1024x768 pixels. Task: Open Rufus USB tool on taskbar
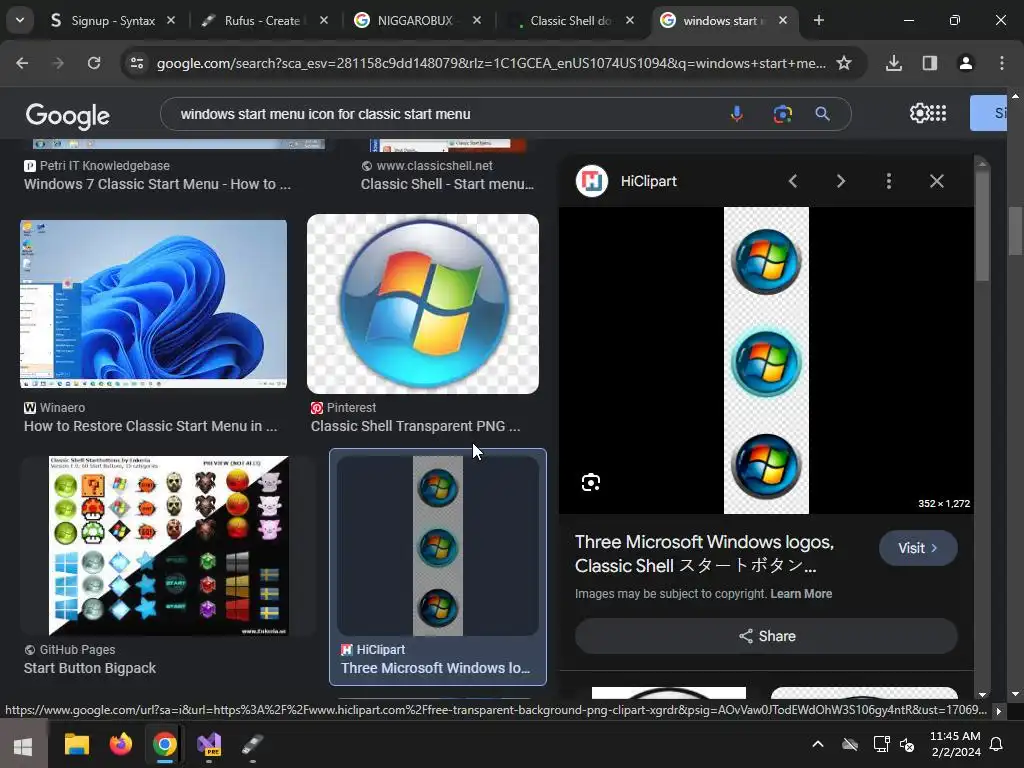coord(253,744)
